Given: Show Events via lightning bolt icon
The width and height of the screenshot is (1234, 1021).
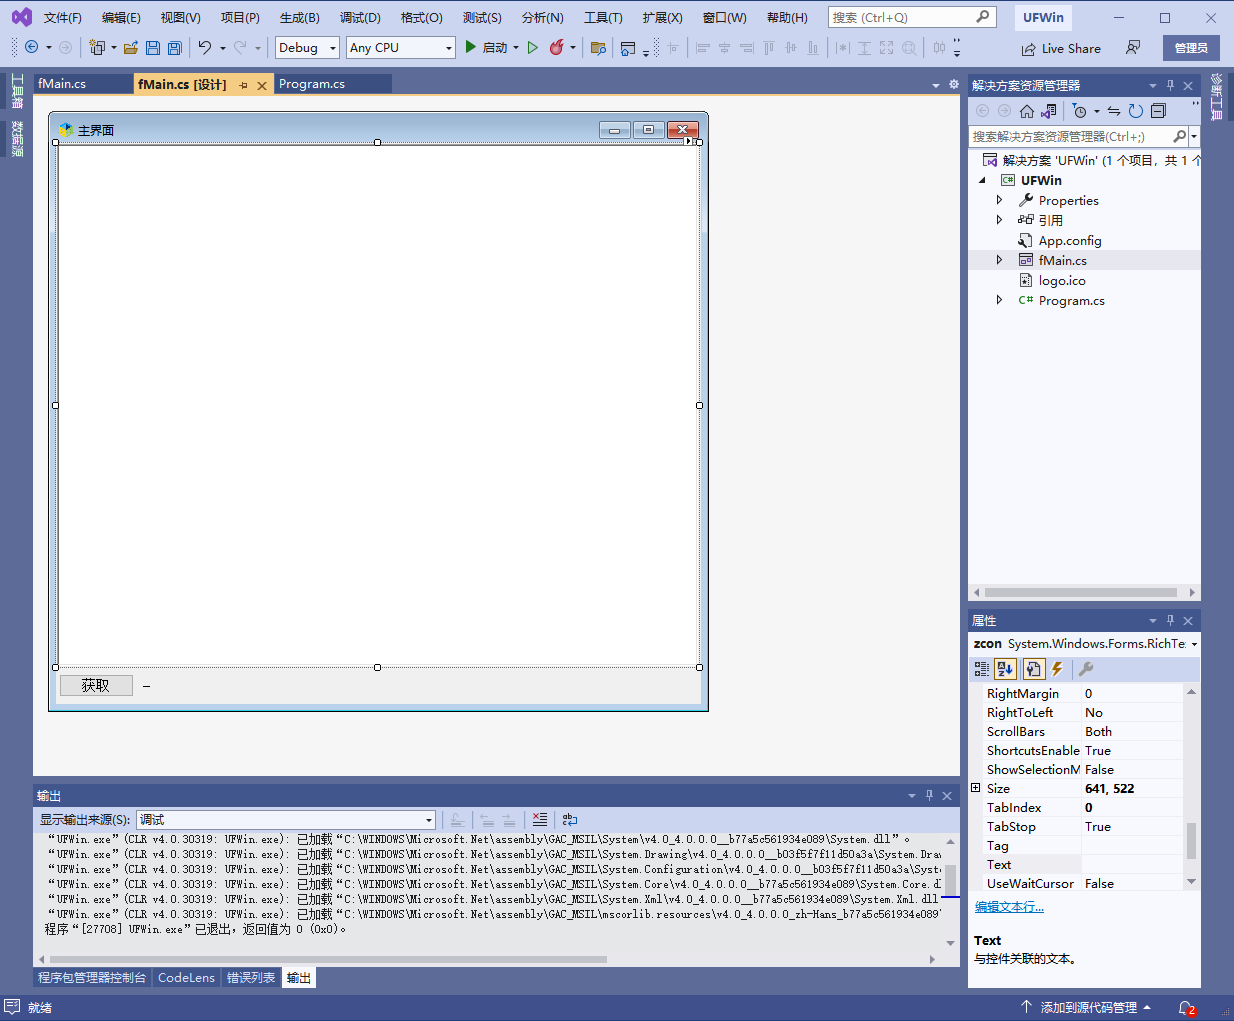Looking at the screenshot, I should [1057, 669].
